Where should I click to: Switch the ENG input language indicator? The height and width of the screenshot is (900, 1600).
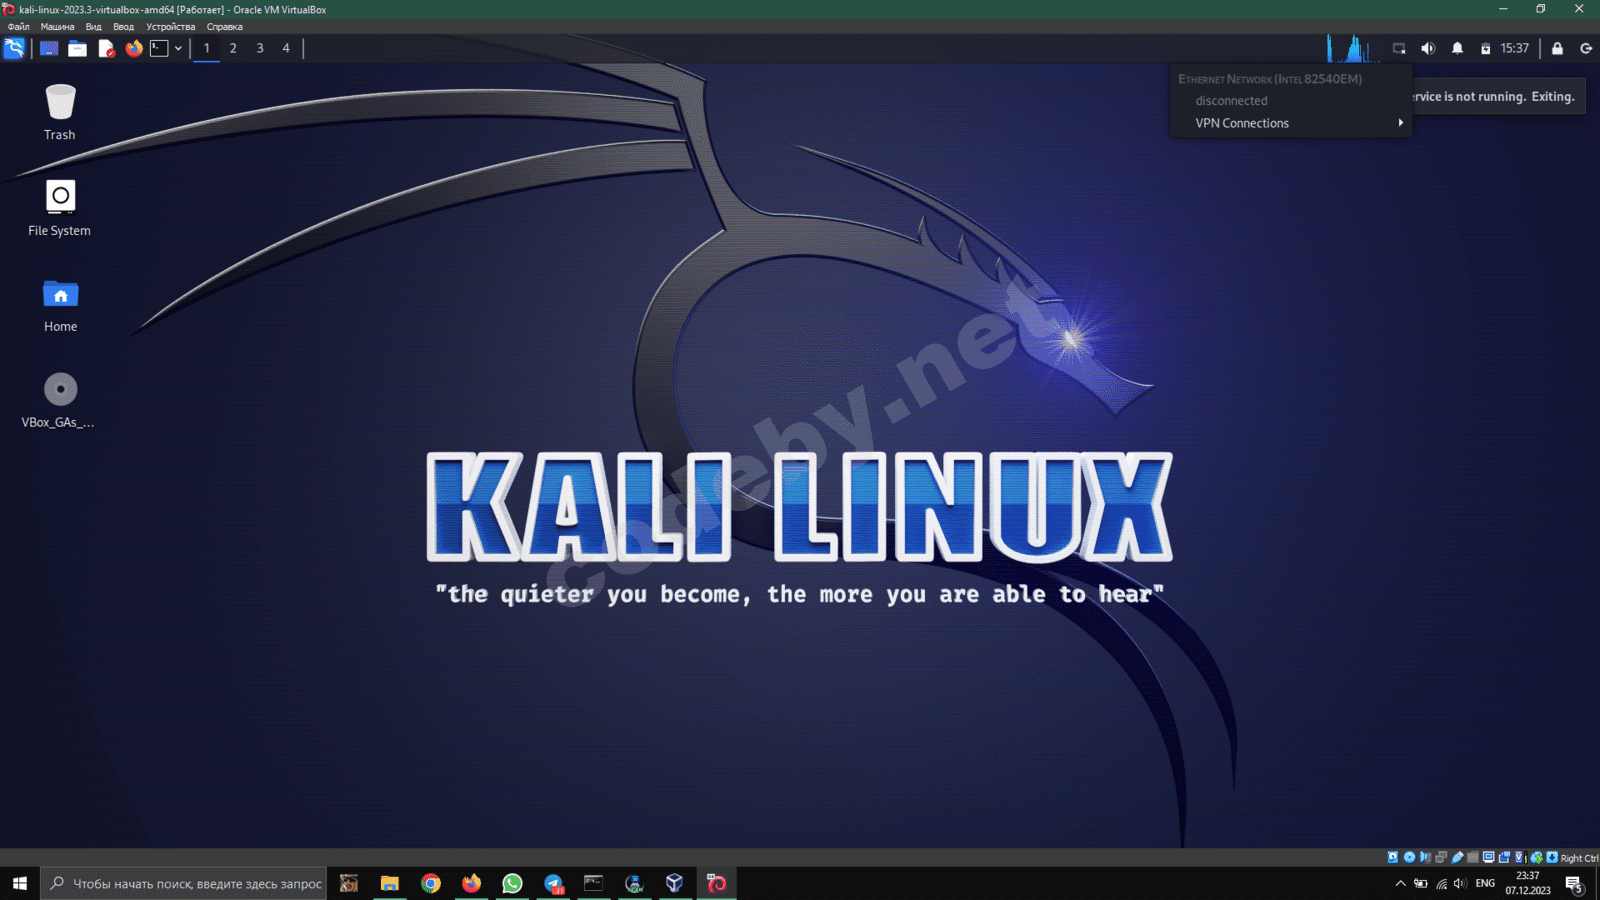pos(1485,883)
